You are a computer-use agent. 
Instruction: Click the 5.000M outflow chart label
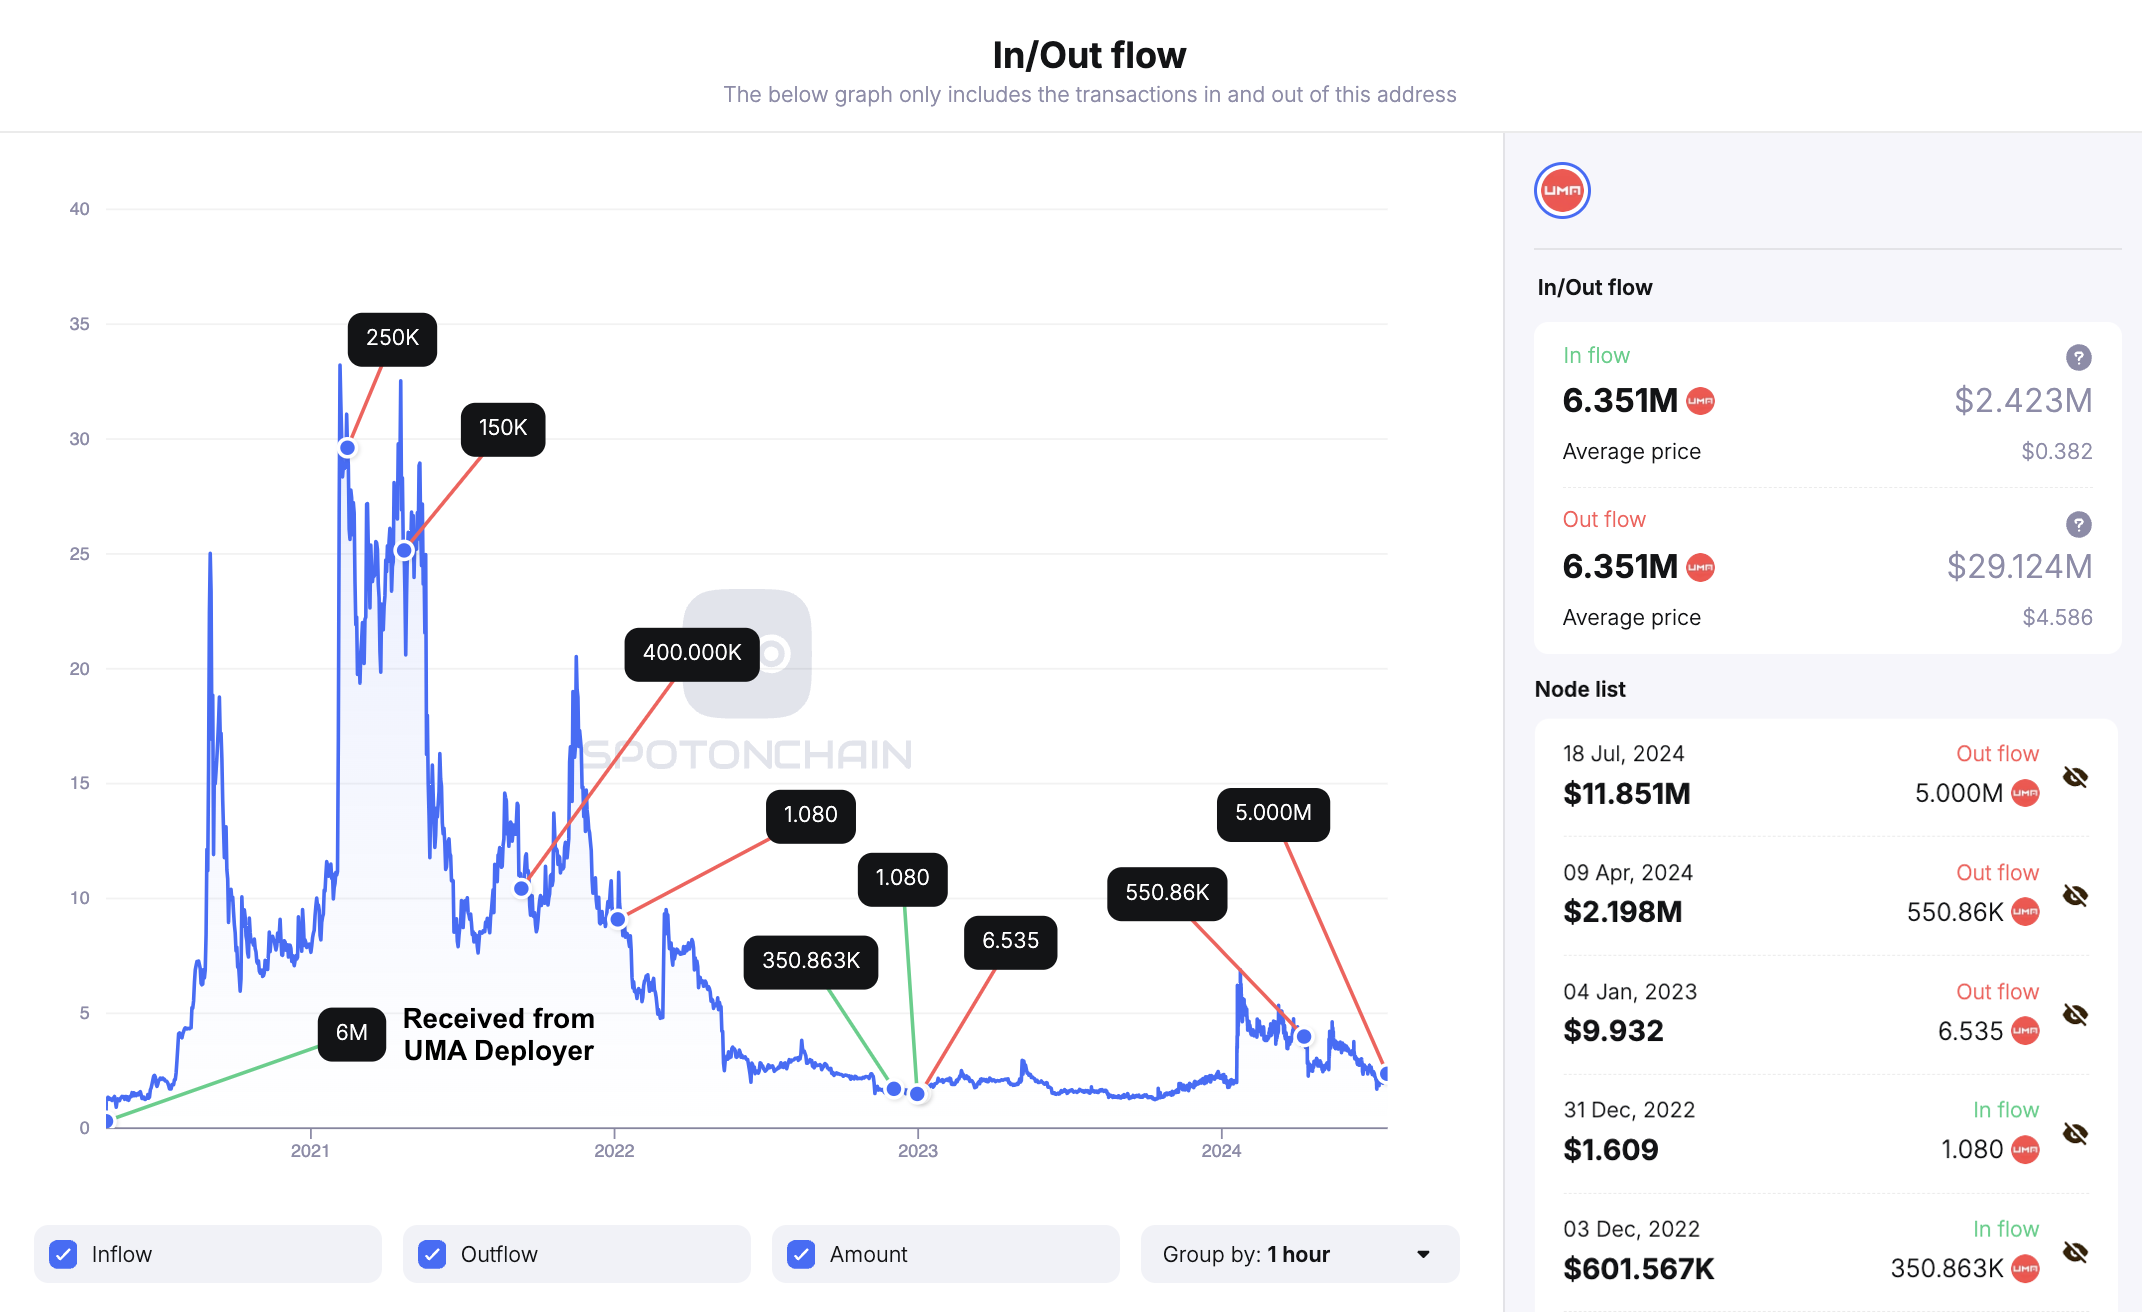tap(1272, 813)
